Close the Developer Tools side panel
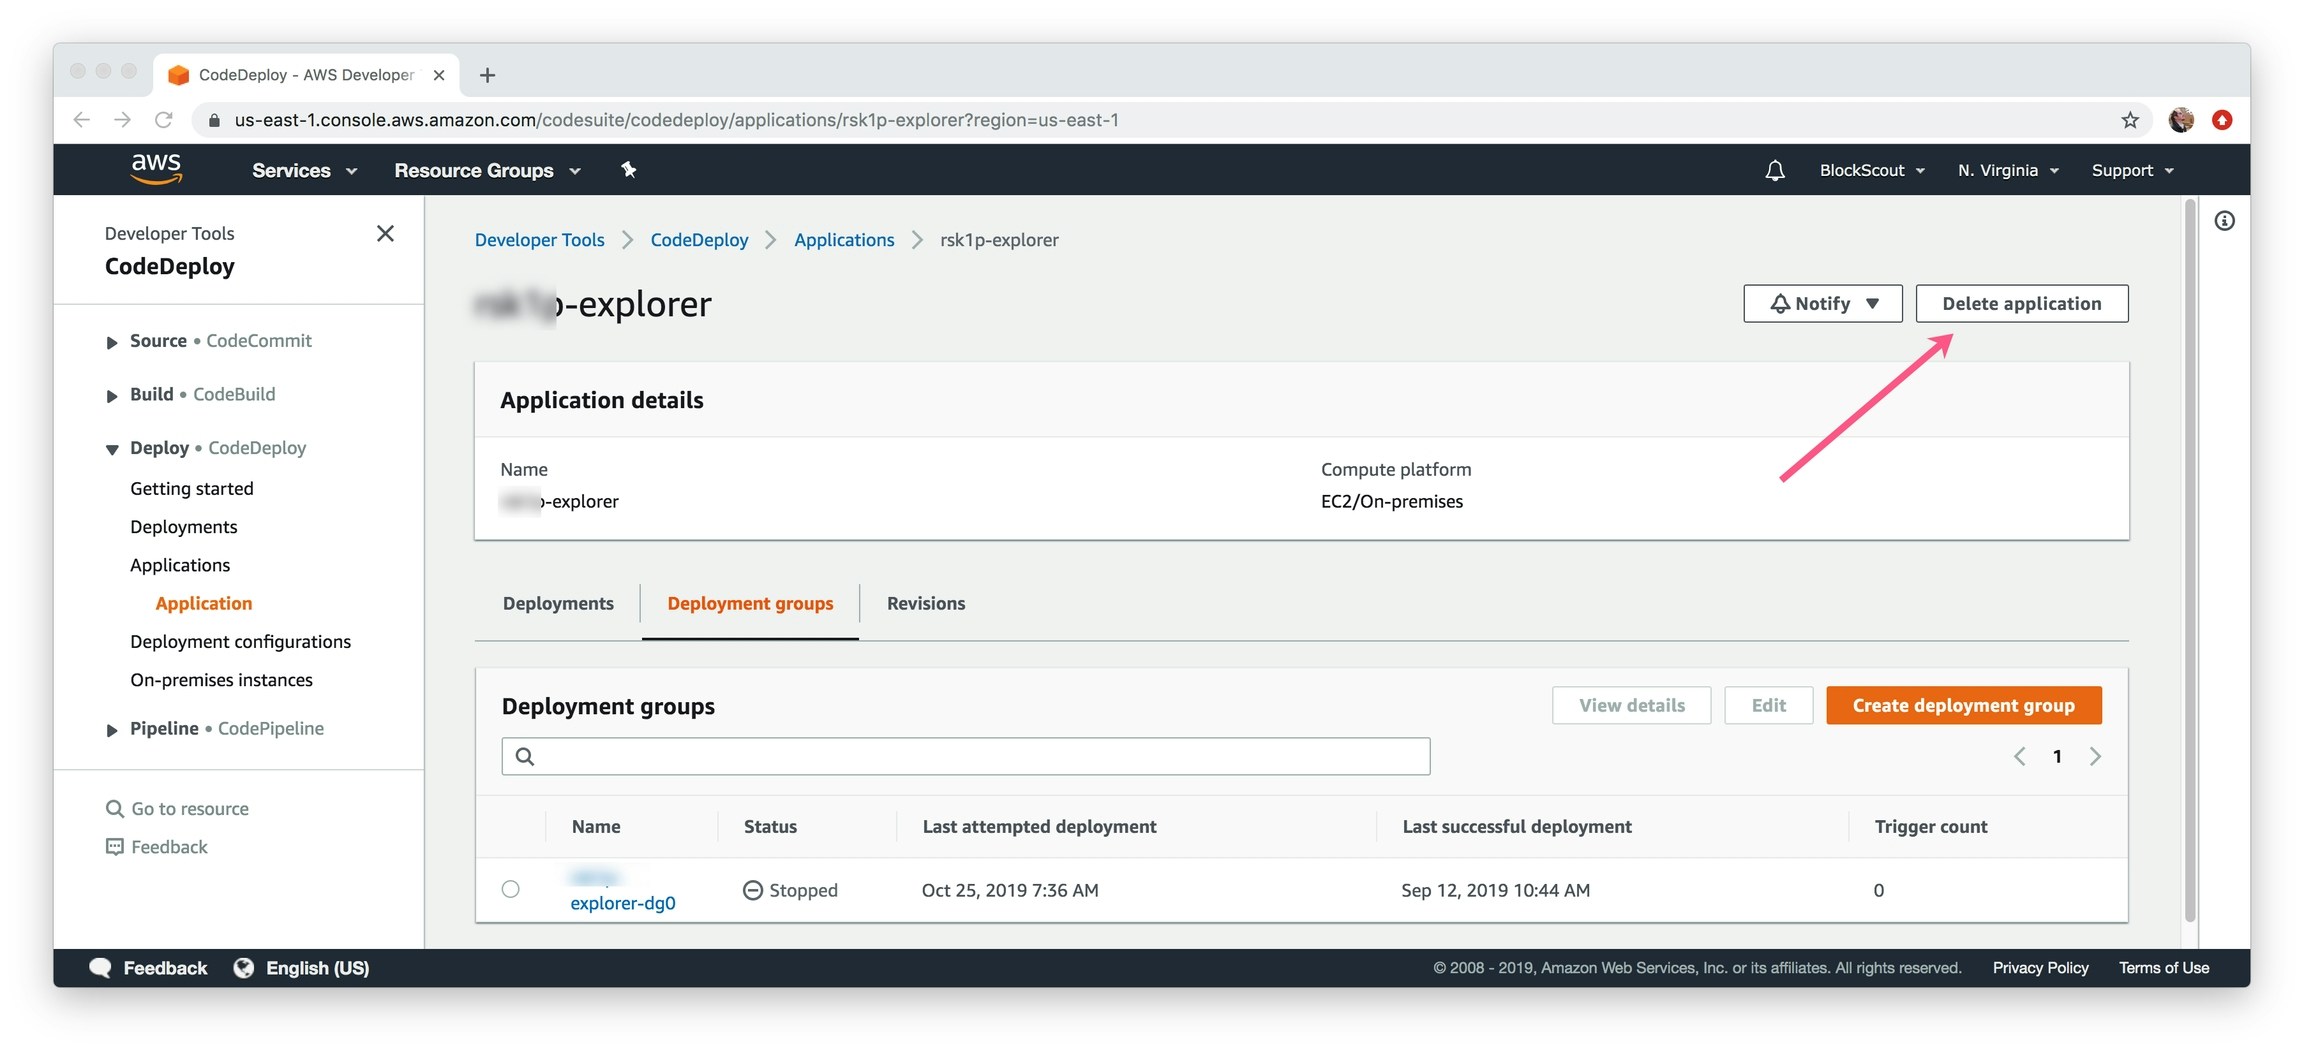 coord(385,233)
